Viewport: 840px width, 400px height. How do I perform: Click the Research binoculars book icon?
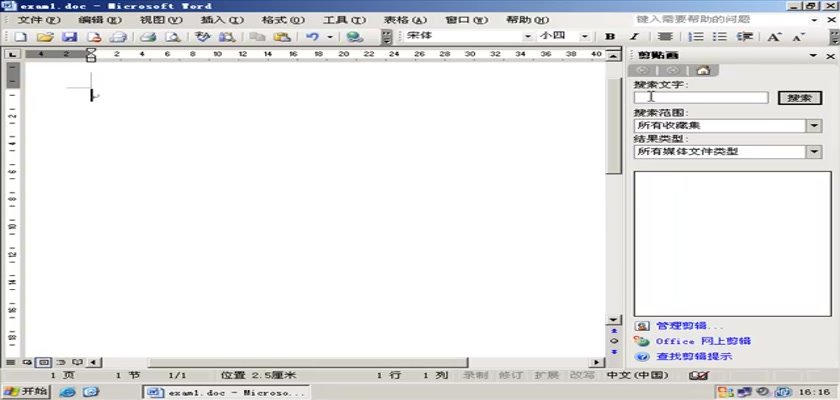tap(227, 37)
